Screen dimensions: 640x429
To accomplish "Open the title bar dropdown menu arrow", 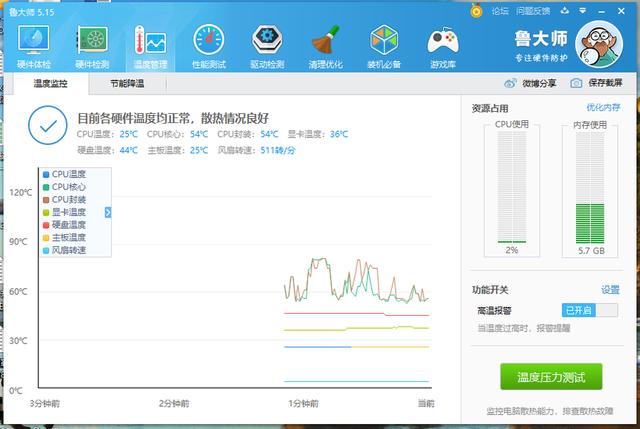I will 582,11.
